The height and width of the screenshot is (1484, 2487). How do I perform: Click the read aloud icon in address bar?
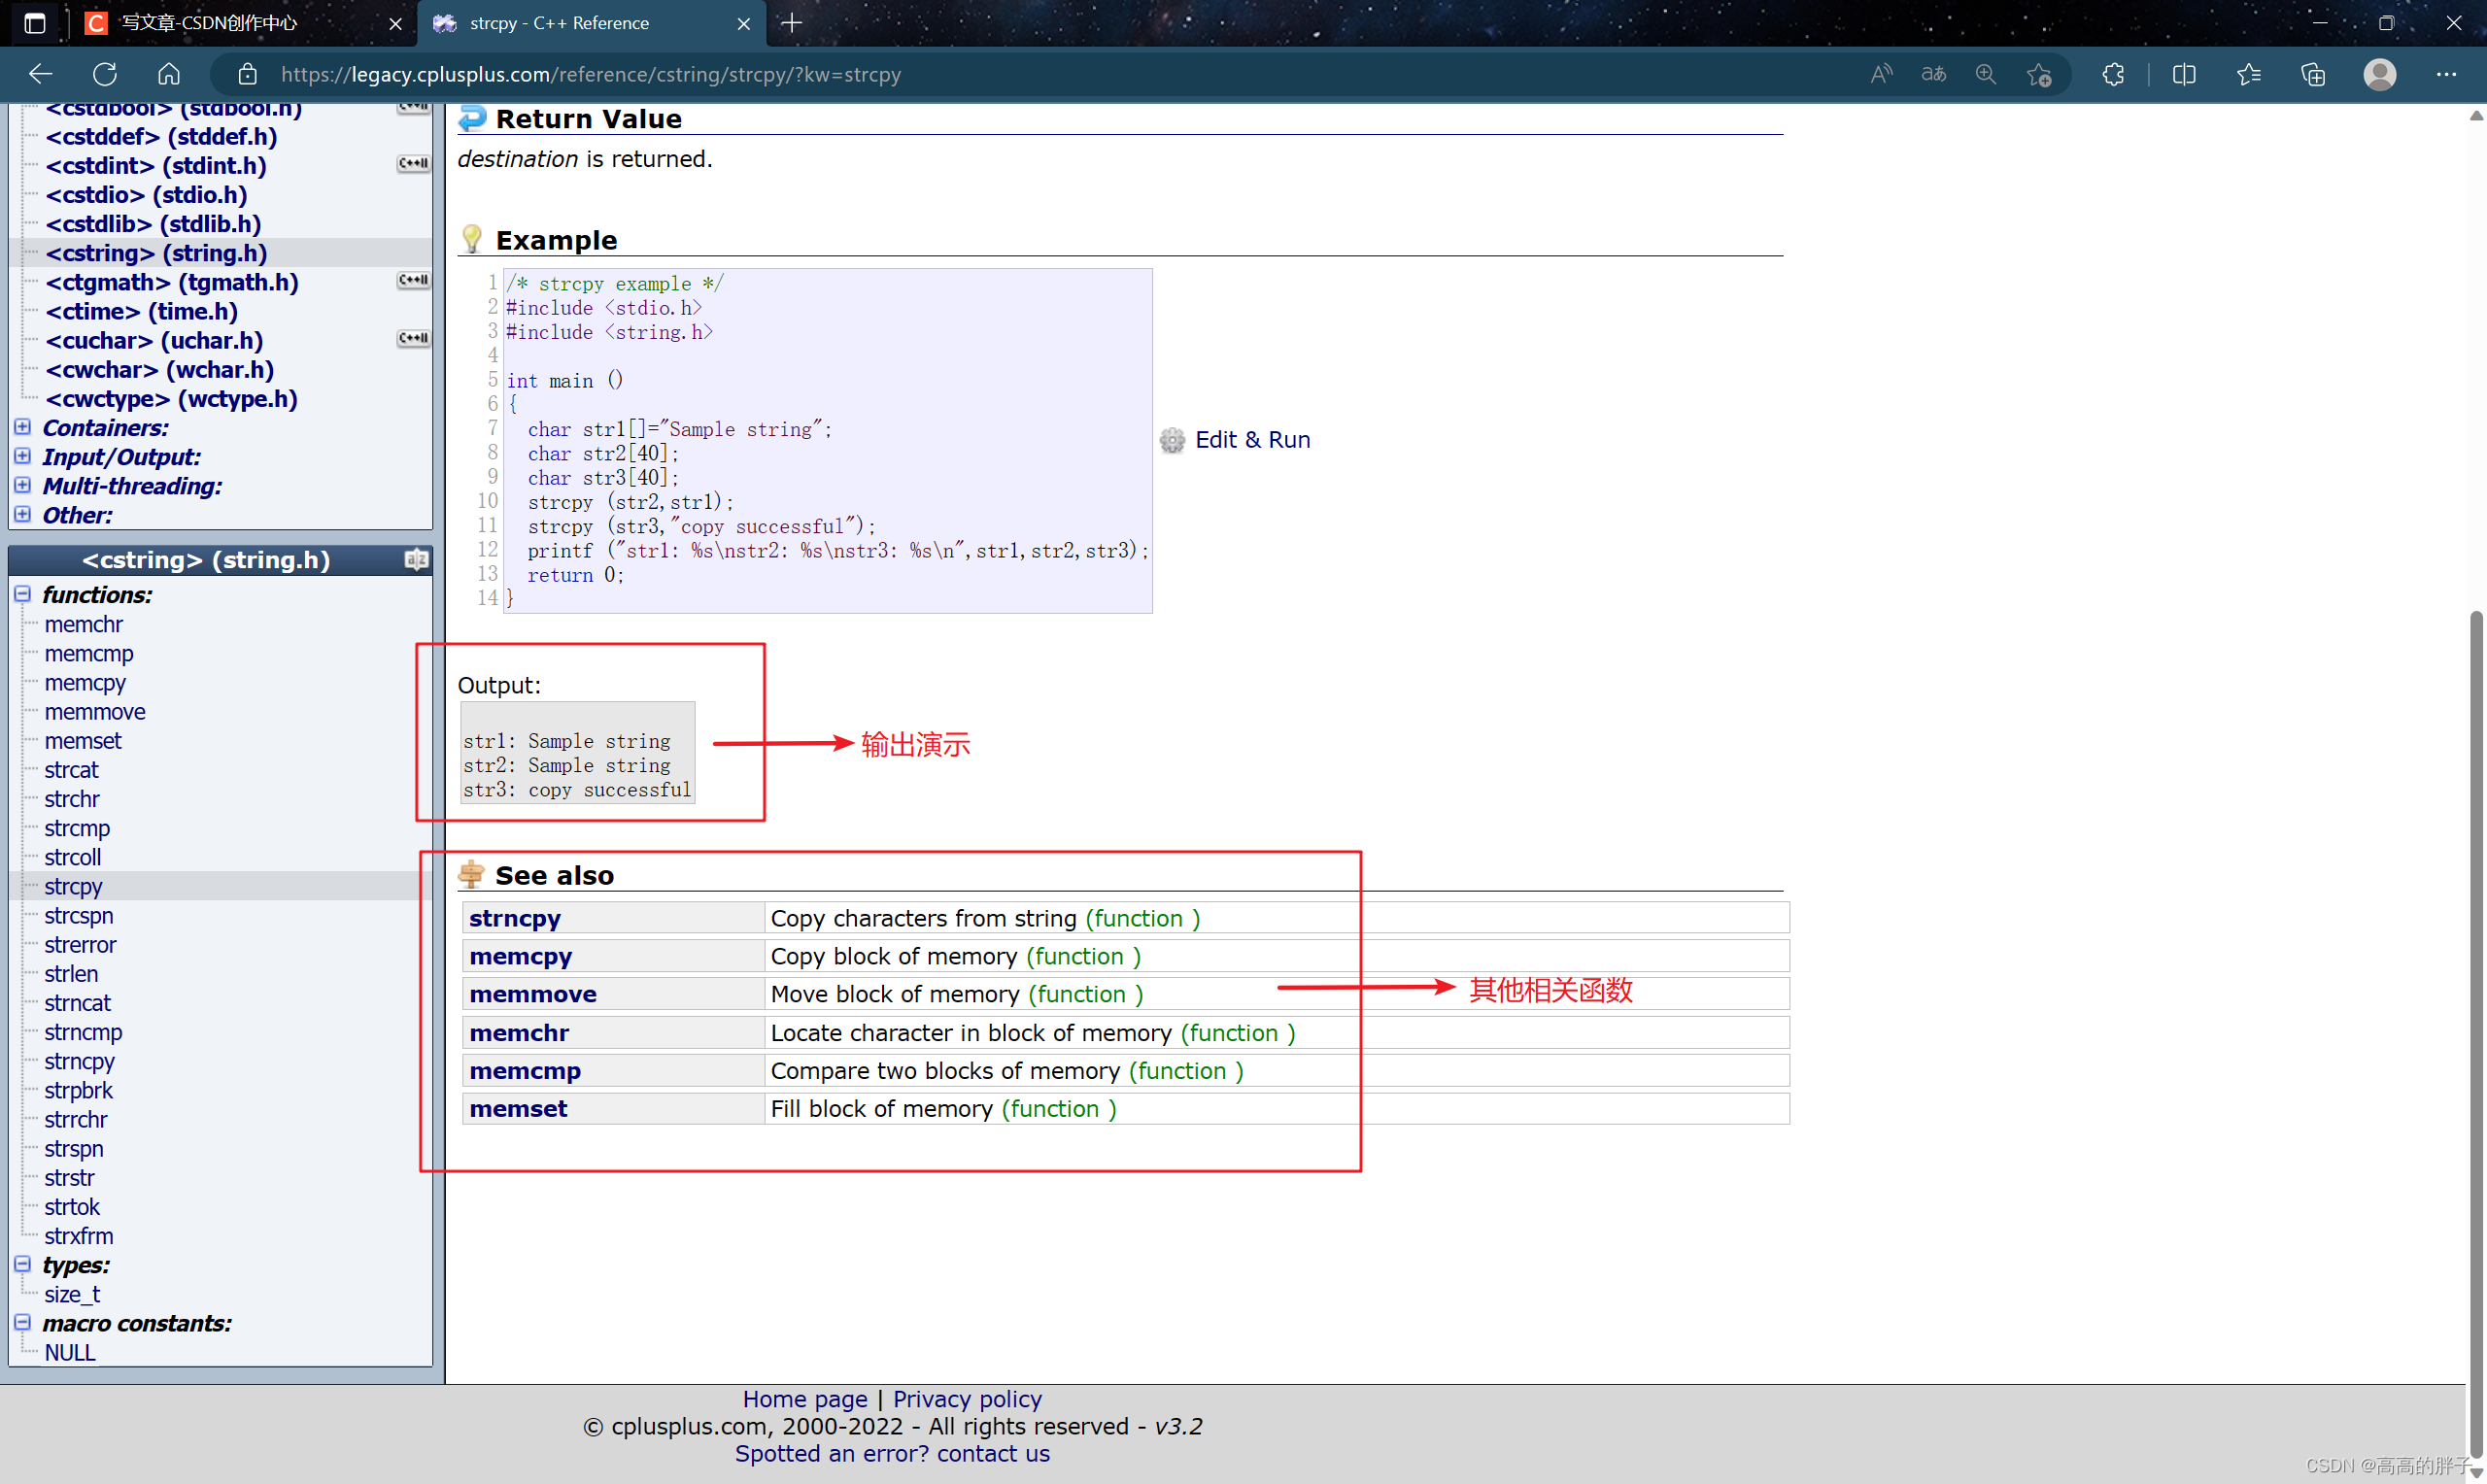pos(1881,74)
